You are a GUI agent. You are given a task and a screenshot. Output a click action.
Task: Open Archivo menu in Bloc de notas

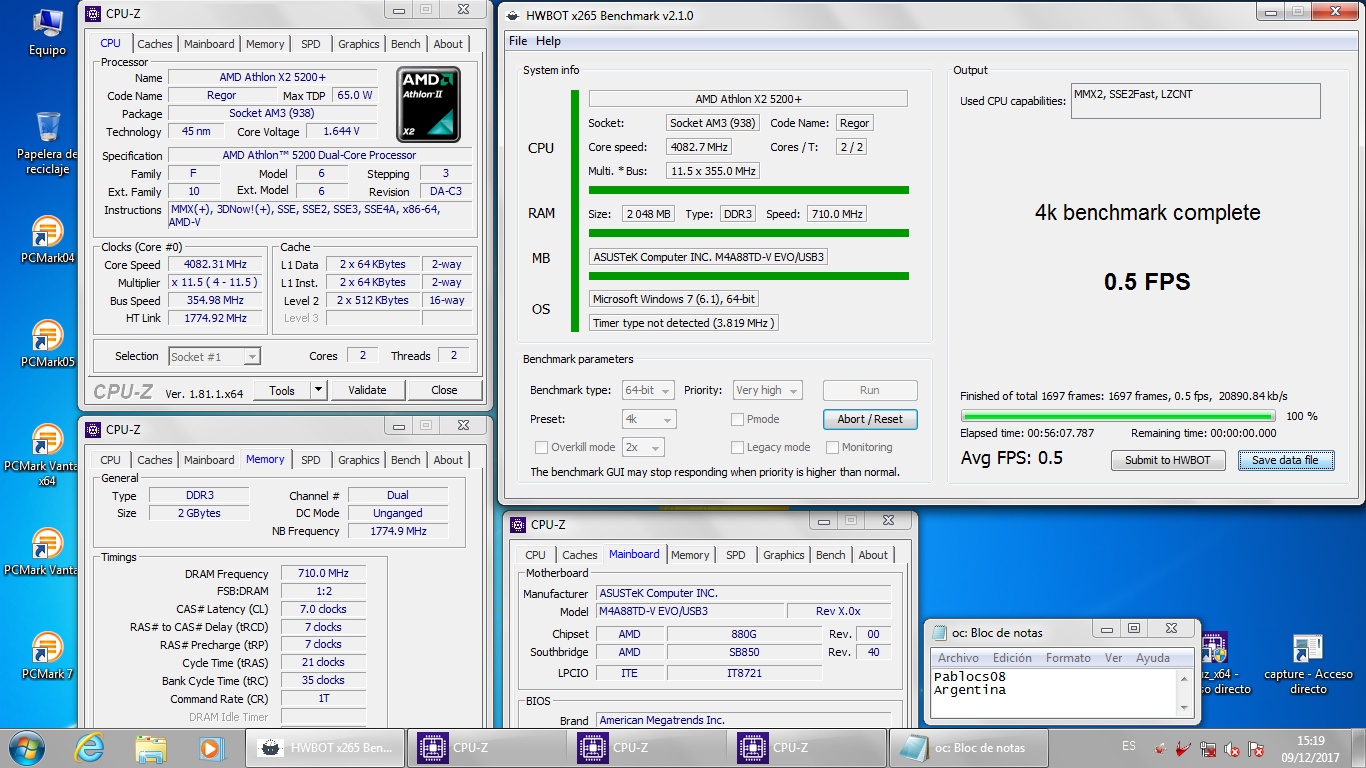point(958,657)
